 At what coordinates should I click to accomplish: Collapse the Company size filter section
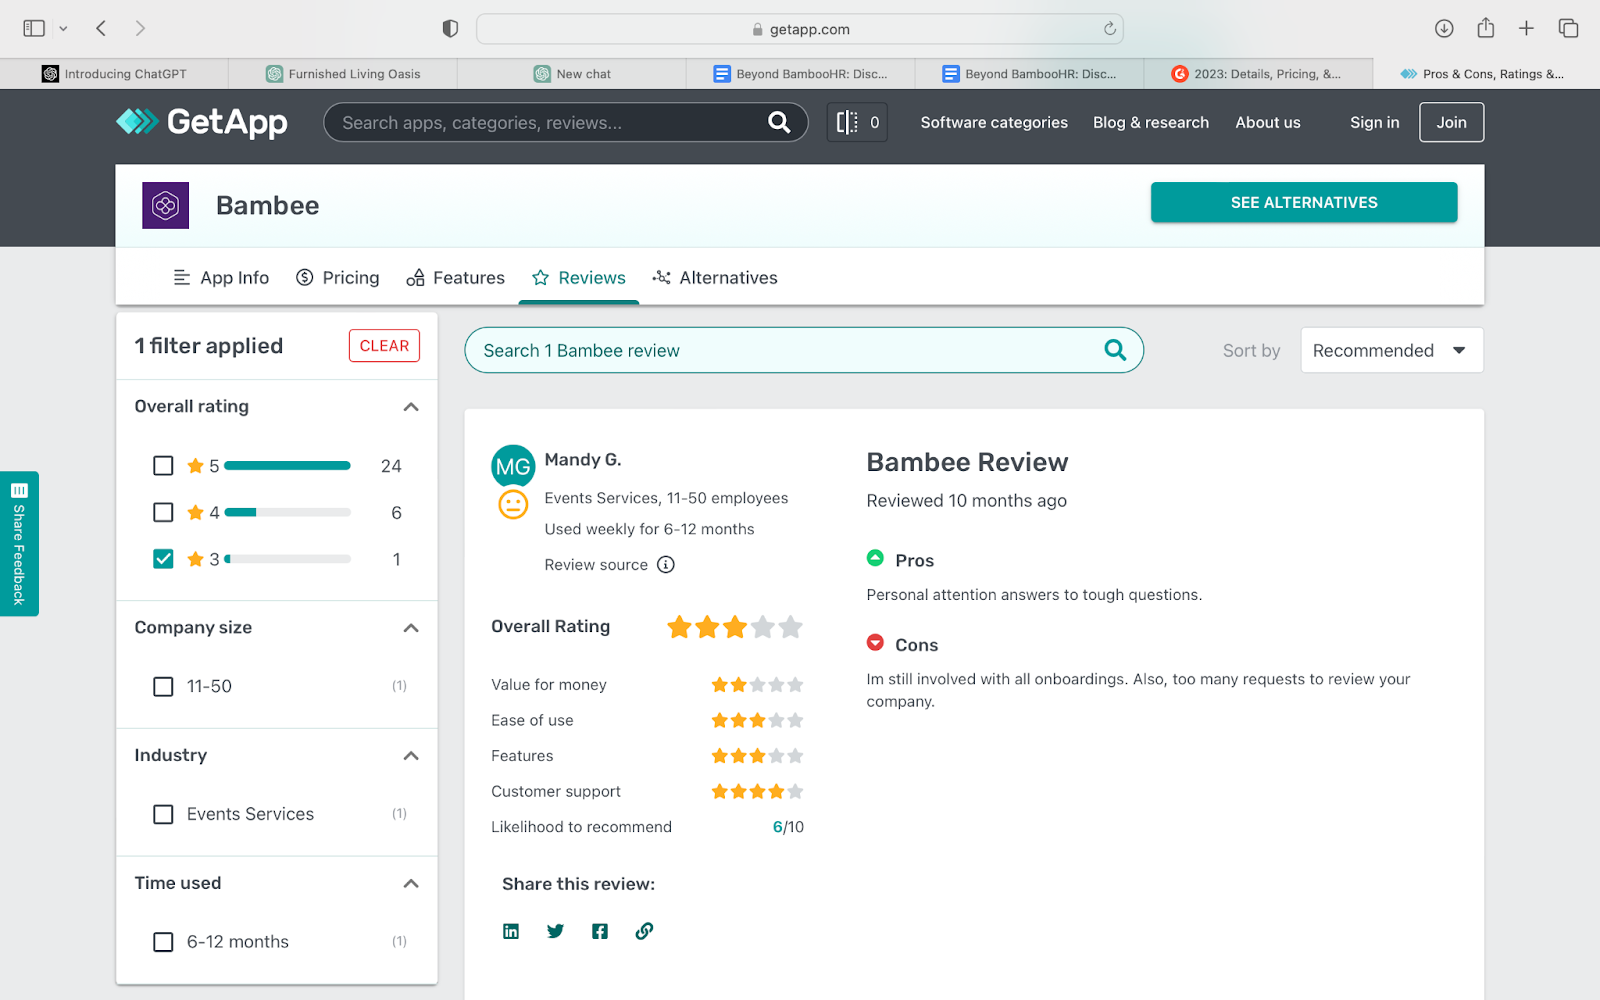coord(411,628)
